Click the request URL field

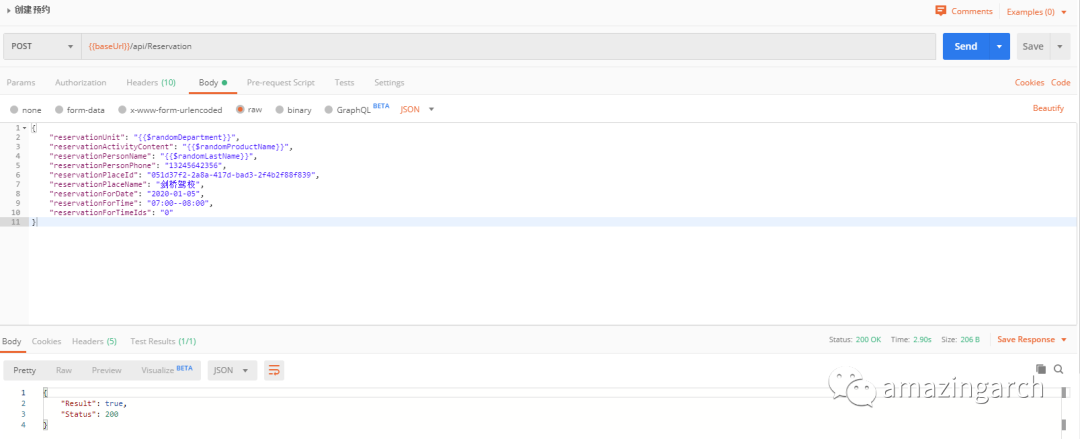click(508, 46)
